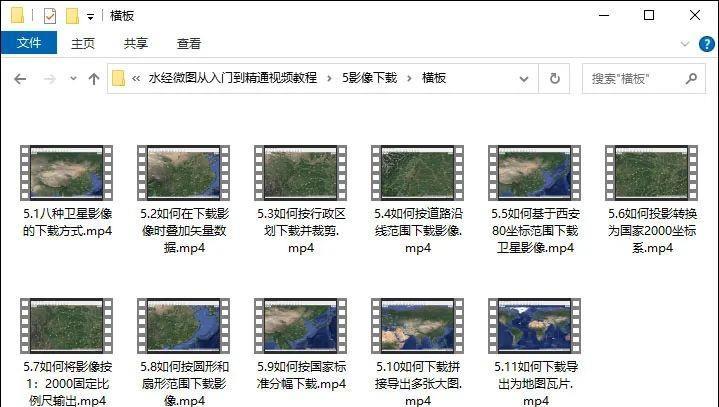Expand hidden path items with the double chevron
719x407 pixels.
(136, 78)
